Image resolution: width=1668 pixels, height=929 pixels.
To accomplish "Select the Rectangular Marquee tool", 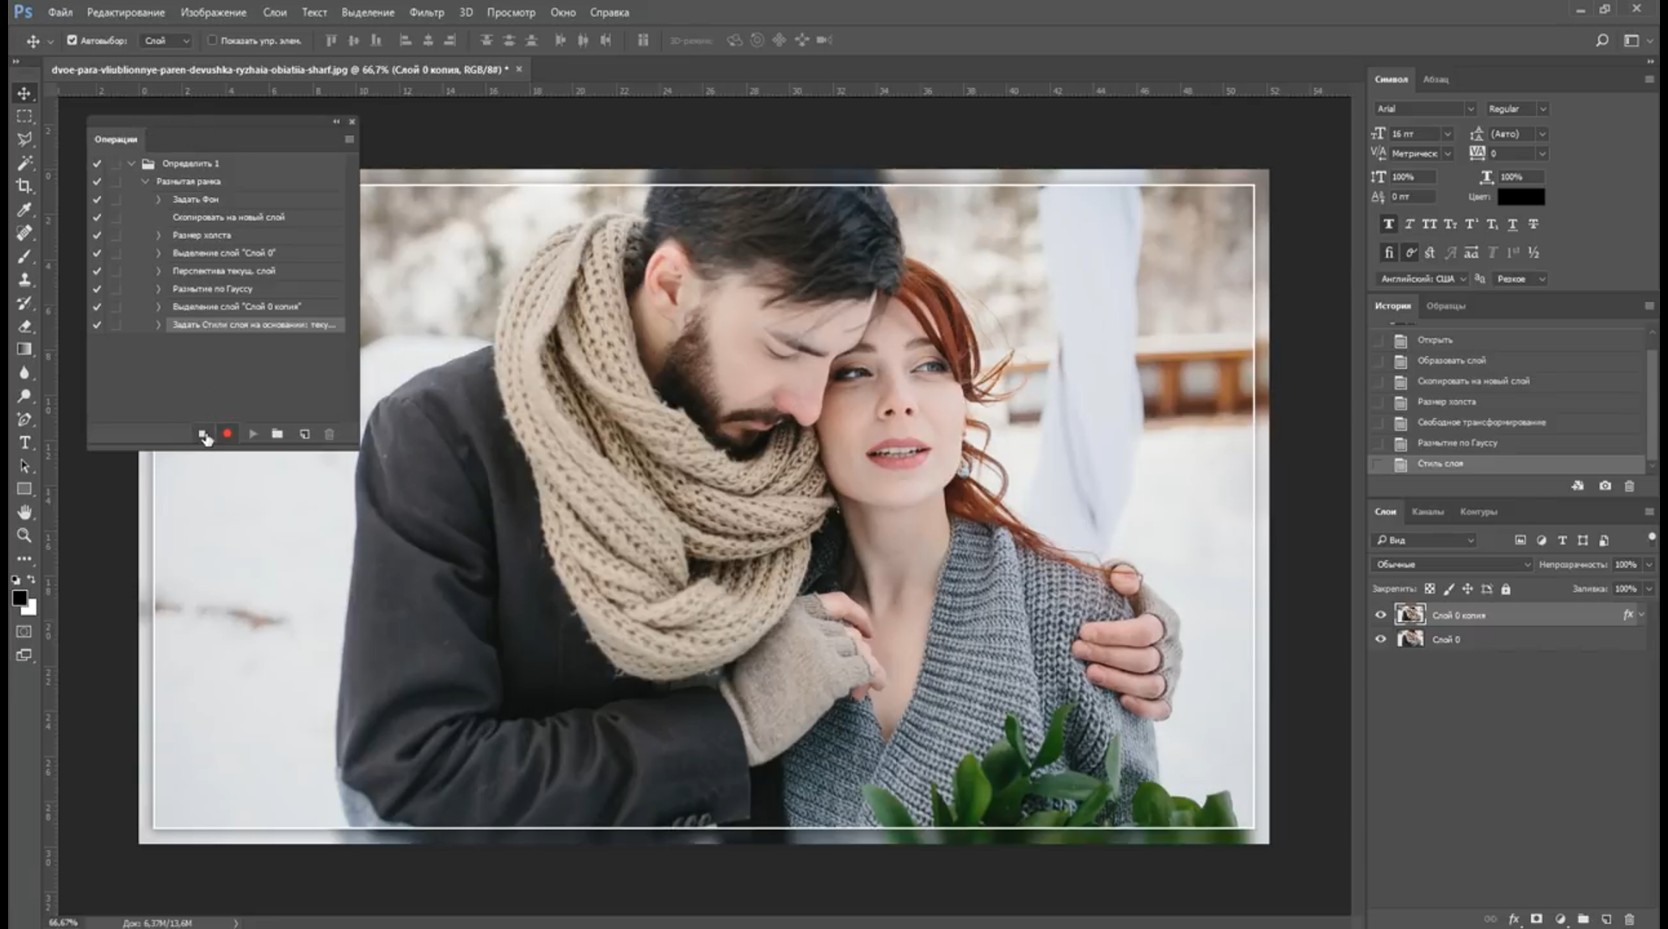I will click(24, 116).
